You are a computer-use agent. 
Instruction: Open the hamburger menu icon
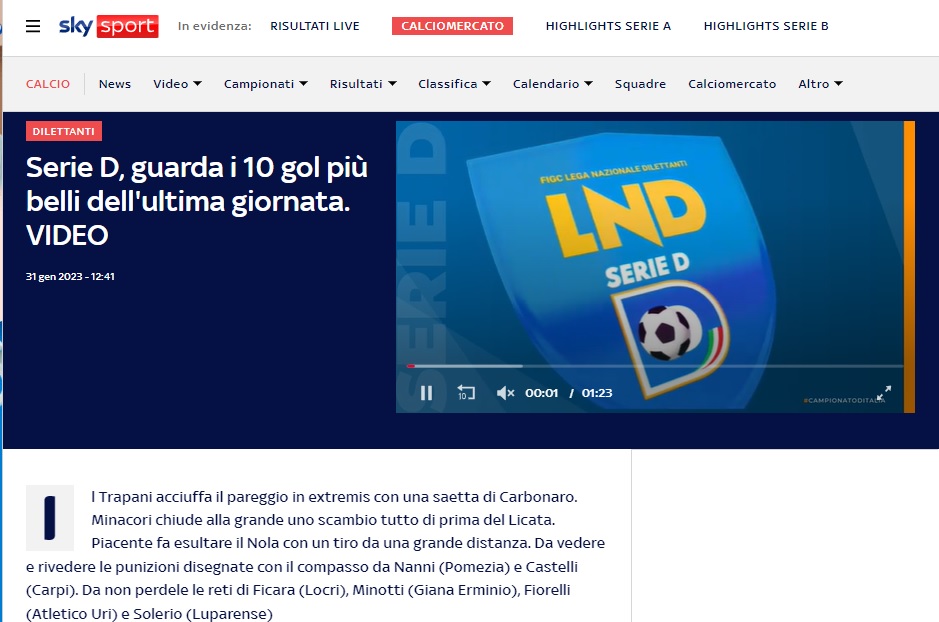point(34,26)
